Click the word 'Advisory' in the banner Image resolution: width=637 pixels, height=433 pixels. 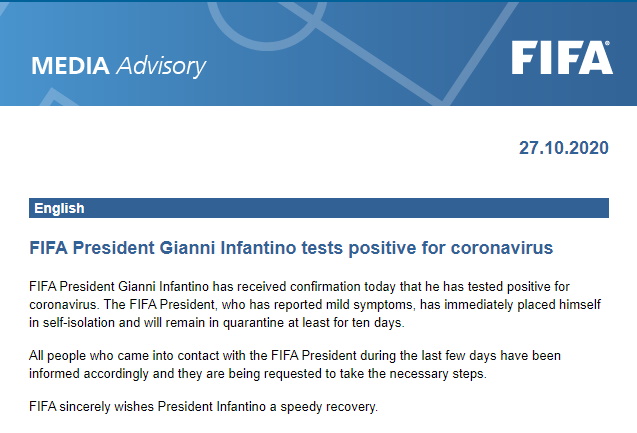[x=161, y=67]
